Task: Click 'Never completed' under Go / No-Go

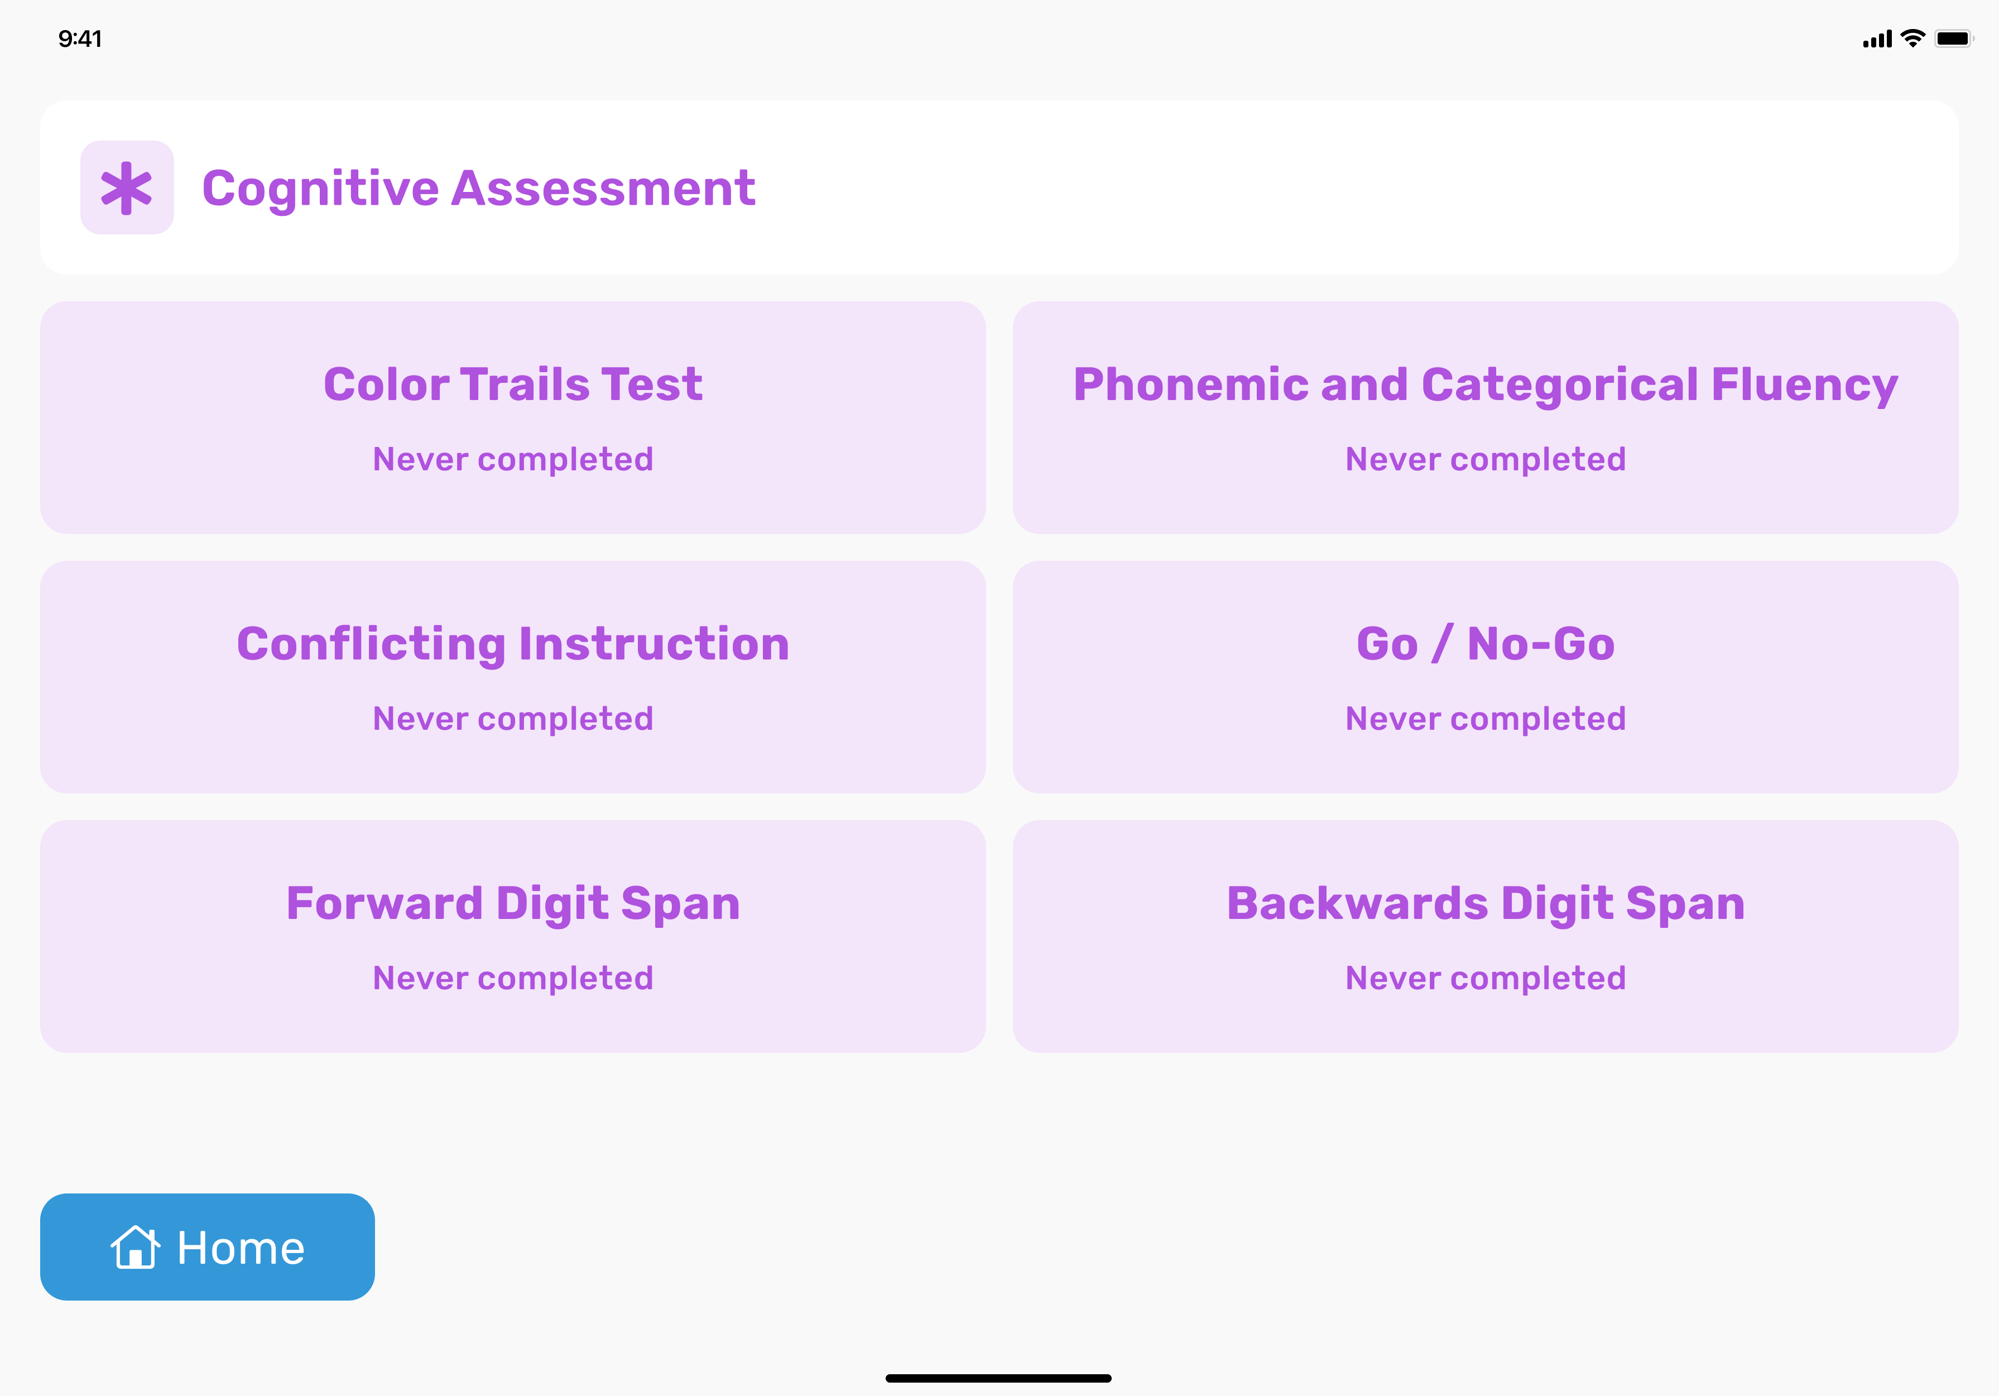Action: click(1485, 718)
